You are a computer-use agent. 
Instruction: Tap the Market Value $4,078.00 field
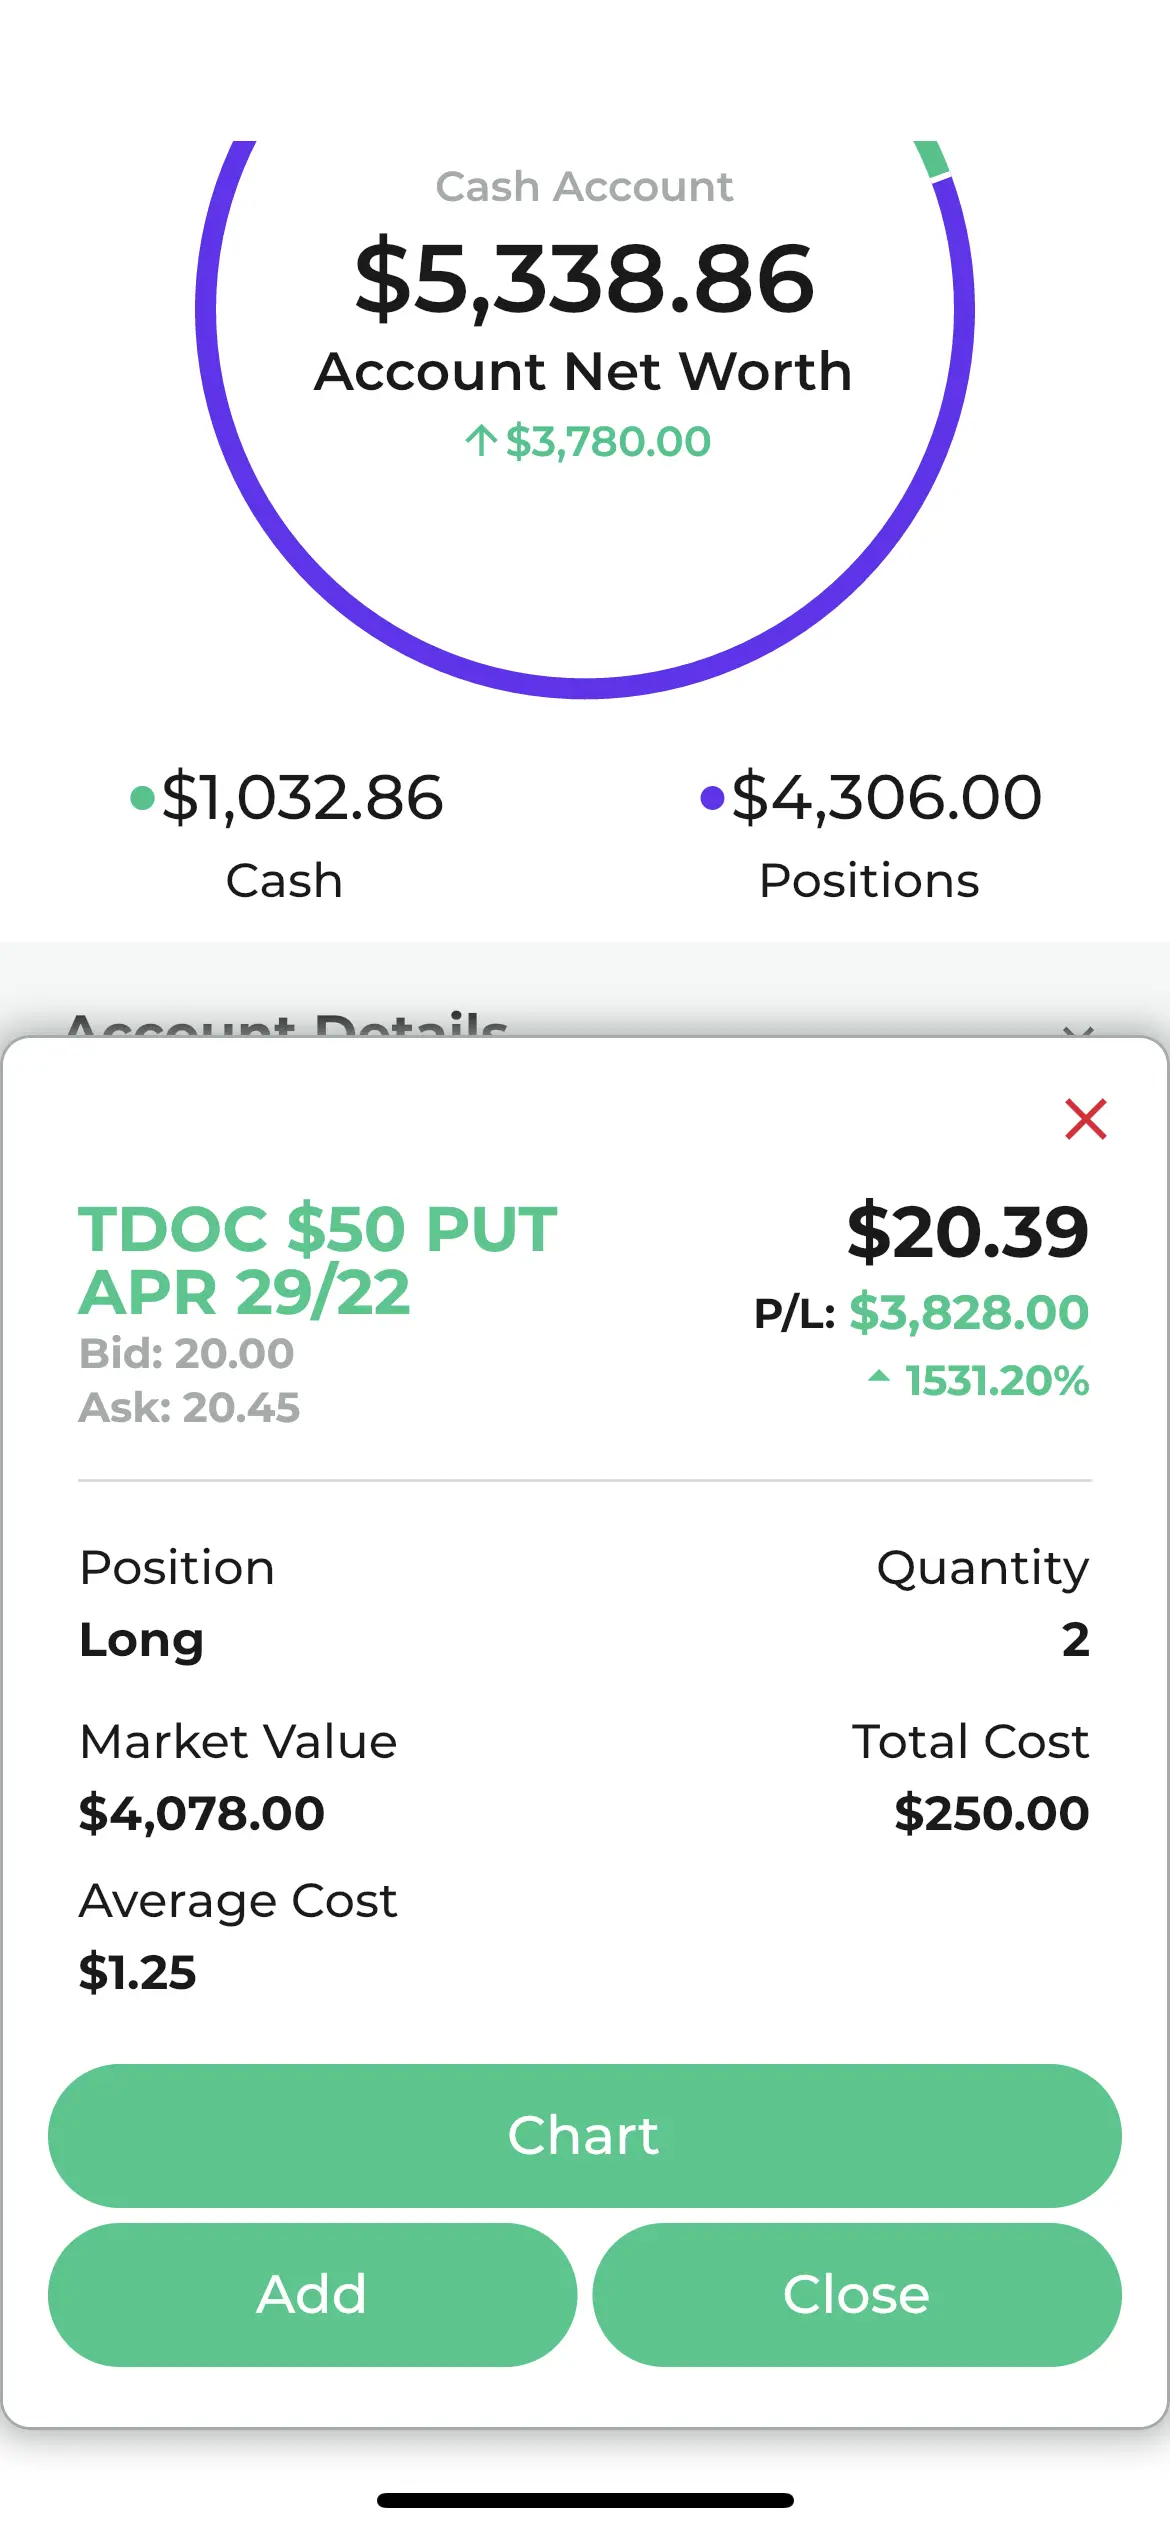238,1777
